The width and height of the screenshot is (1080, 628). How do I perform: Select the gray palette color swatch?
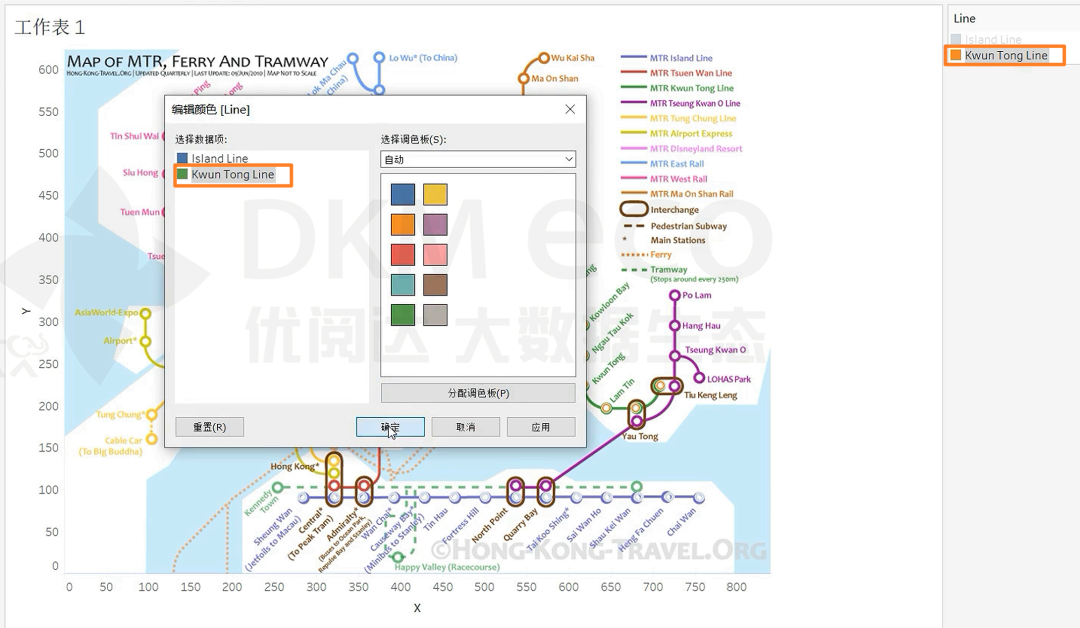pos(435,315)
